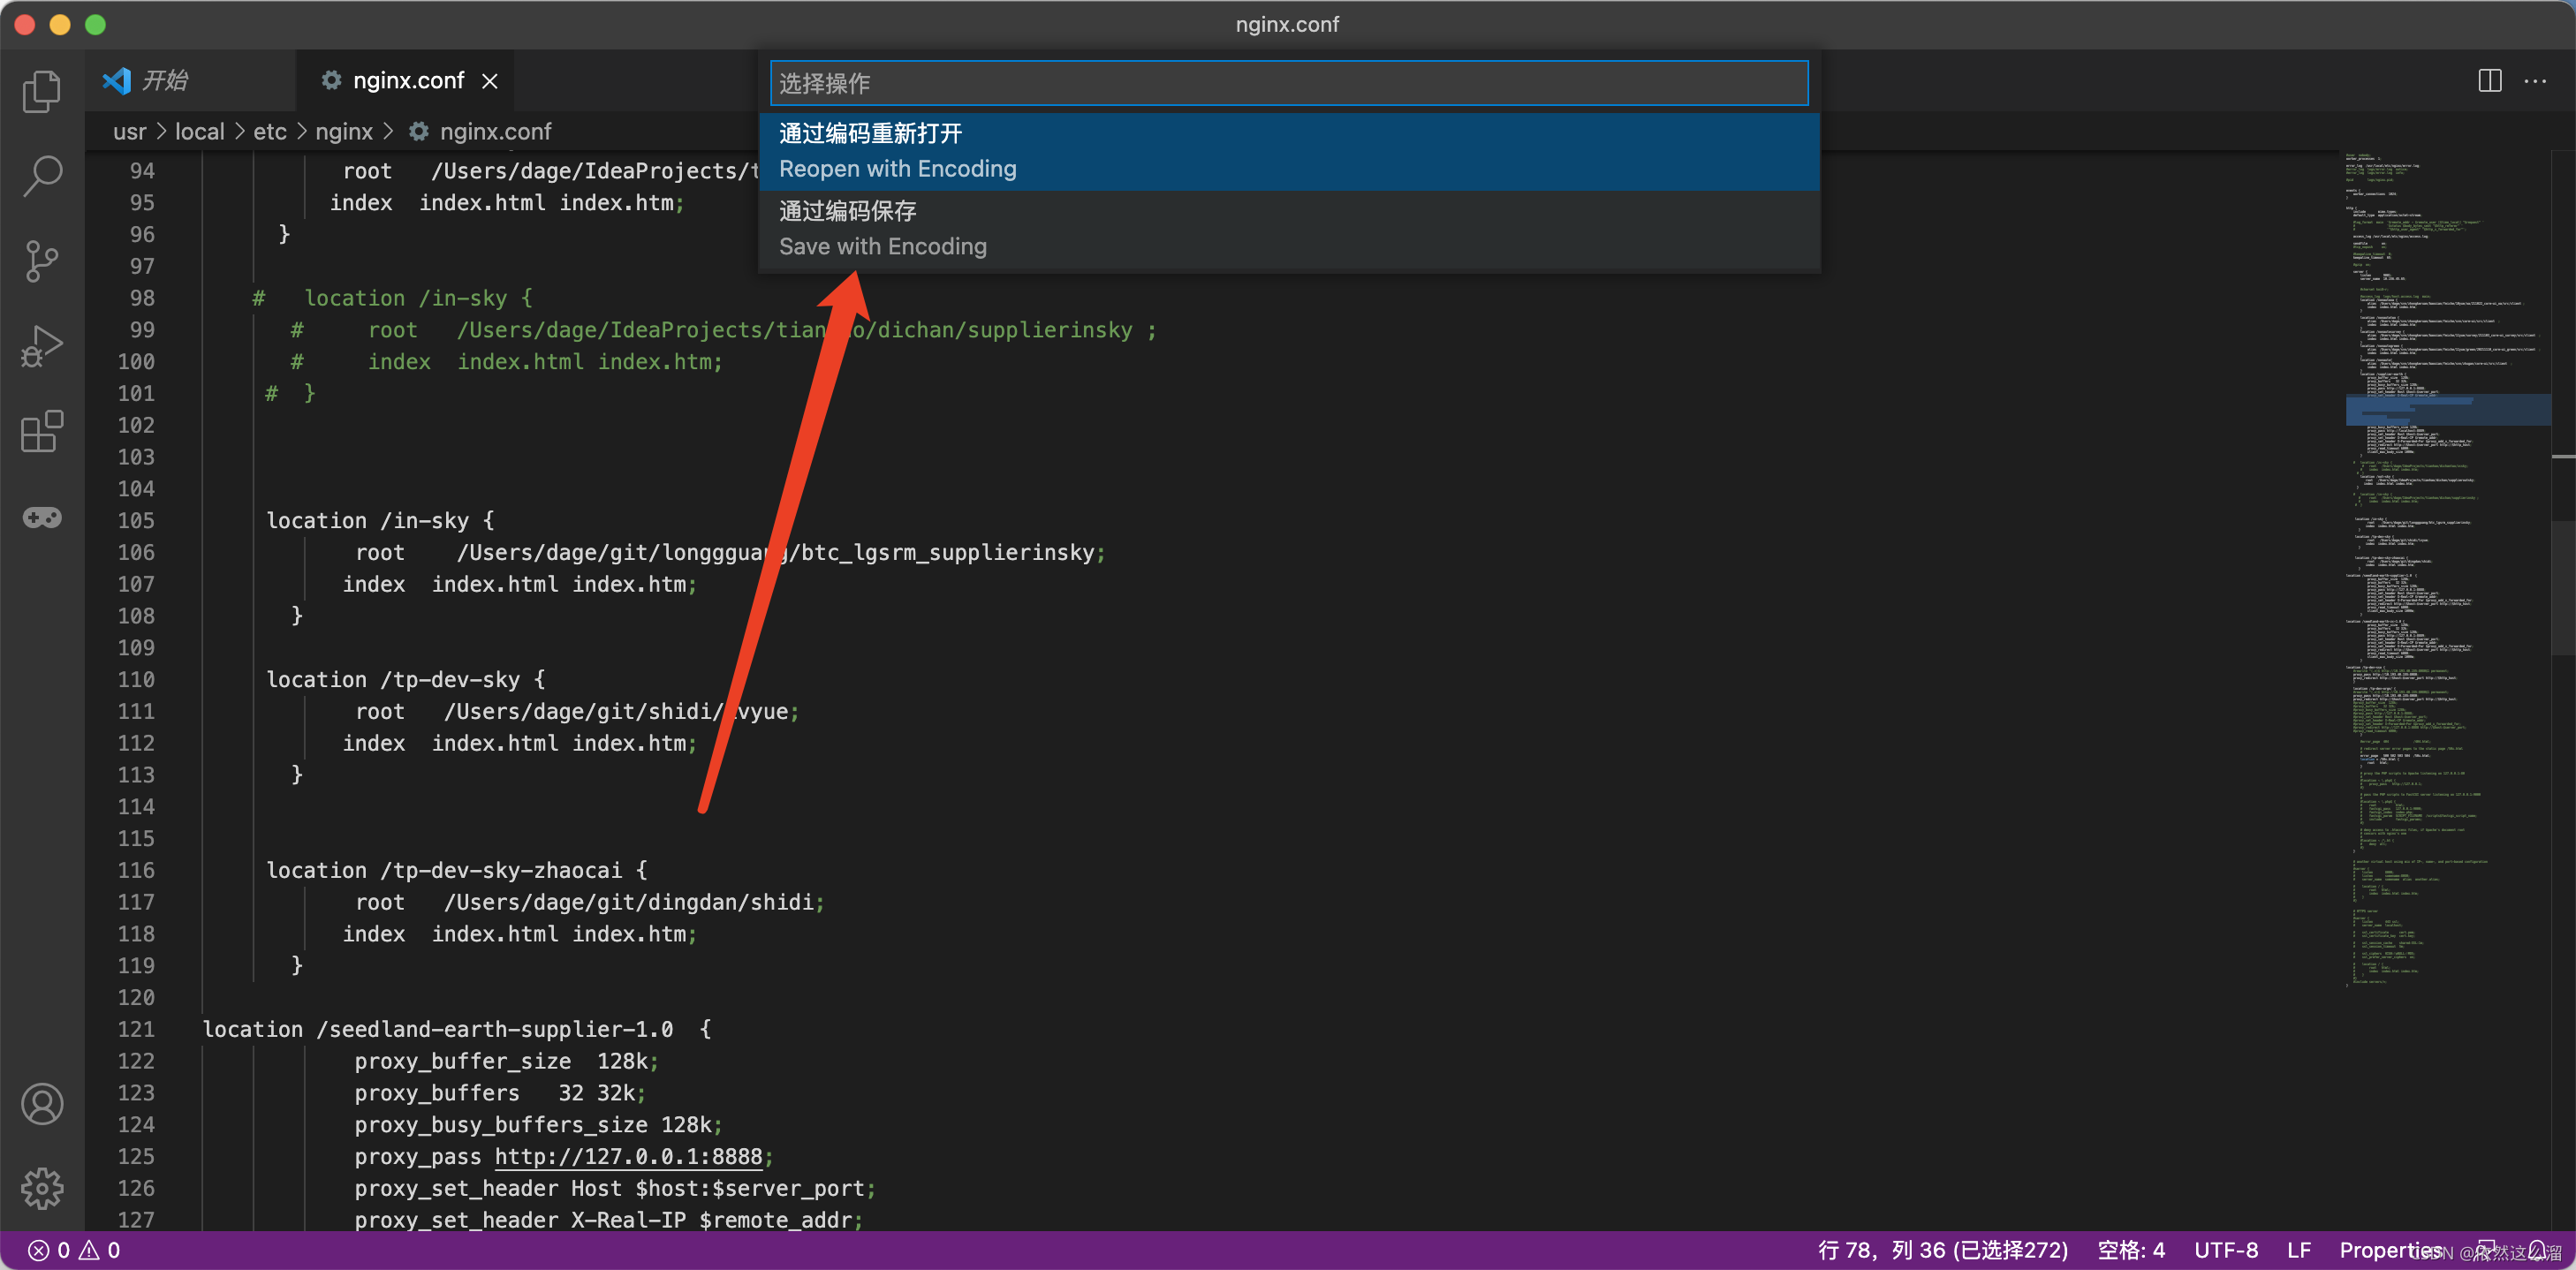
Task: Open the Search sidebar icon
Action: (x=42, y=176)
